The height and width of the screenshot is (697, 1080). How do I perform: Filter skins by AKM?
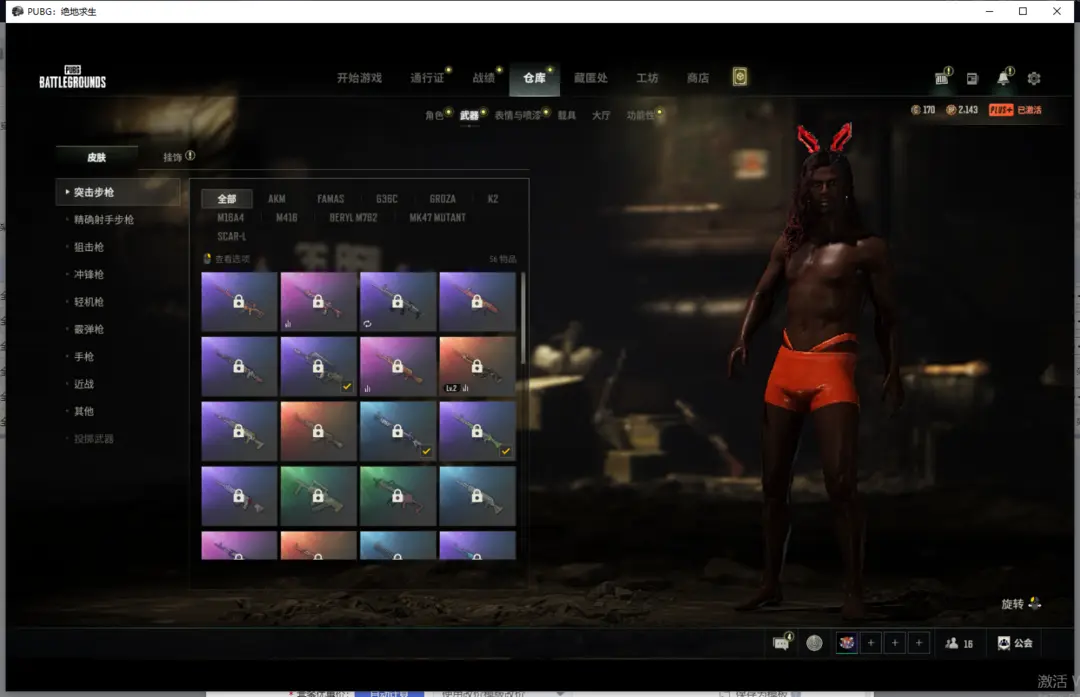(x=276, y=199)
